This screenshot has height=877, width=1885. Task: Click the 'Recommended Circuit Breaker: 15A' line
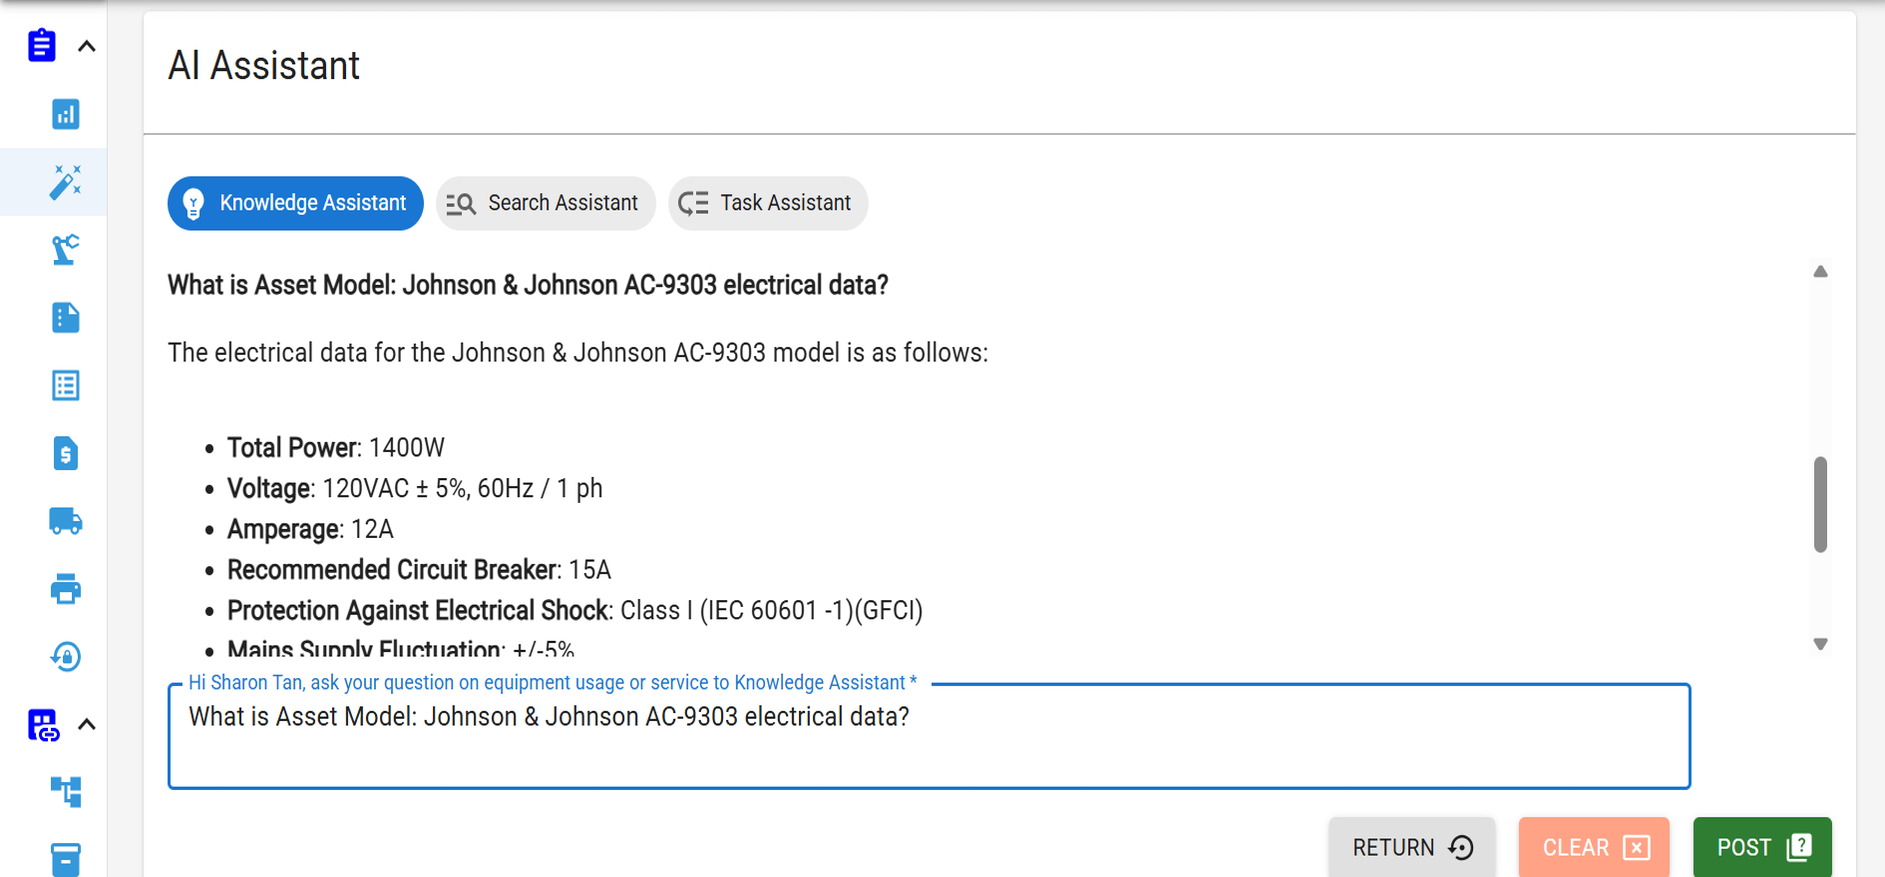(419, 570)
